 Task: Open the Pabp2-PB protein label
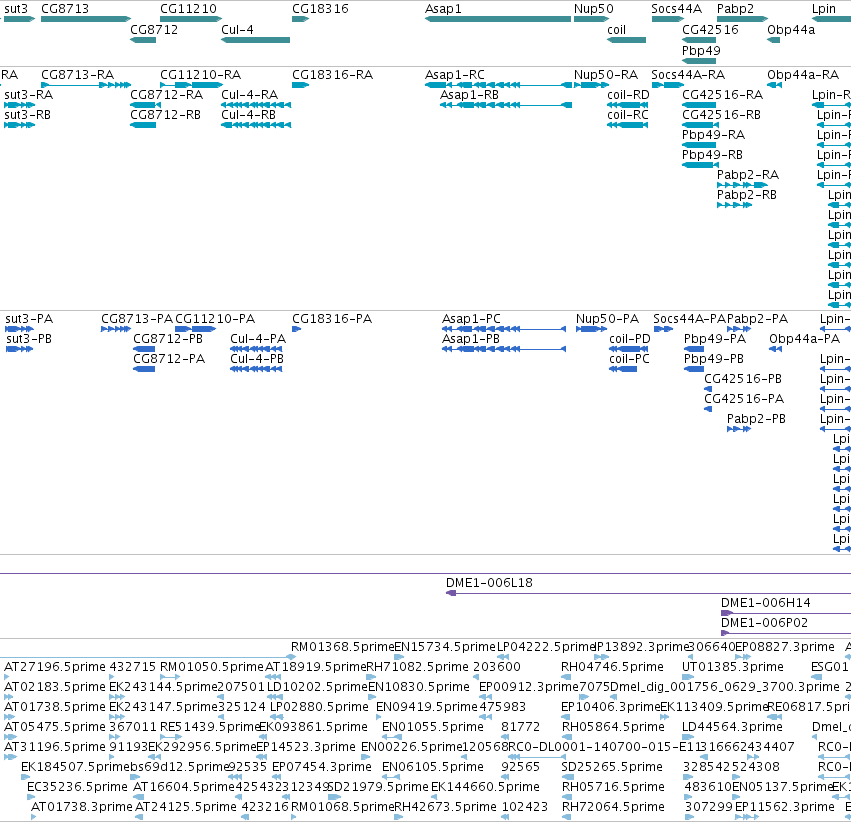tap(756, 418)
